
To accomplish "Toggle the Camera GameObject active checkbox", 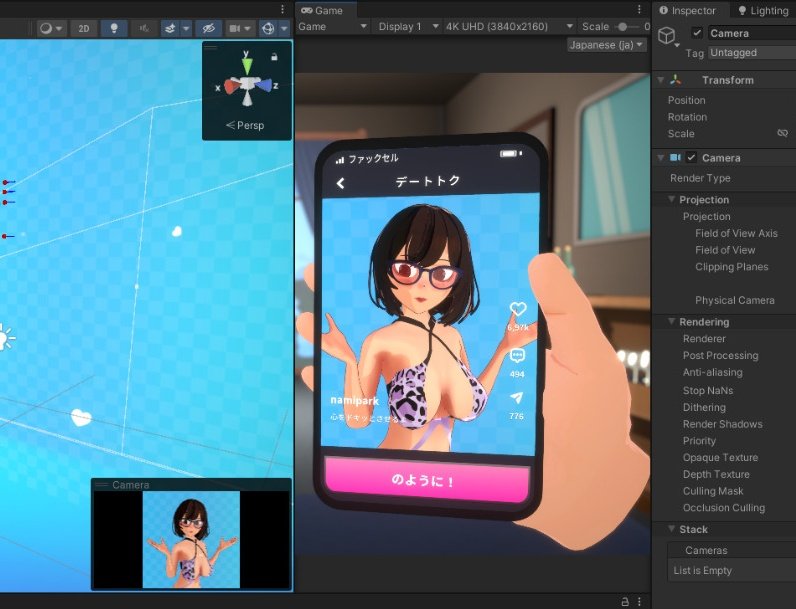I will (x=697, y=33).
